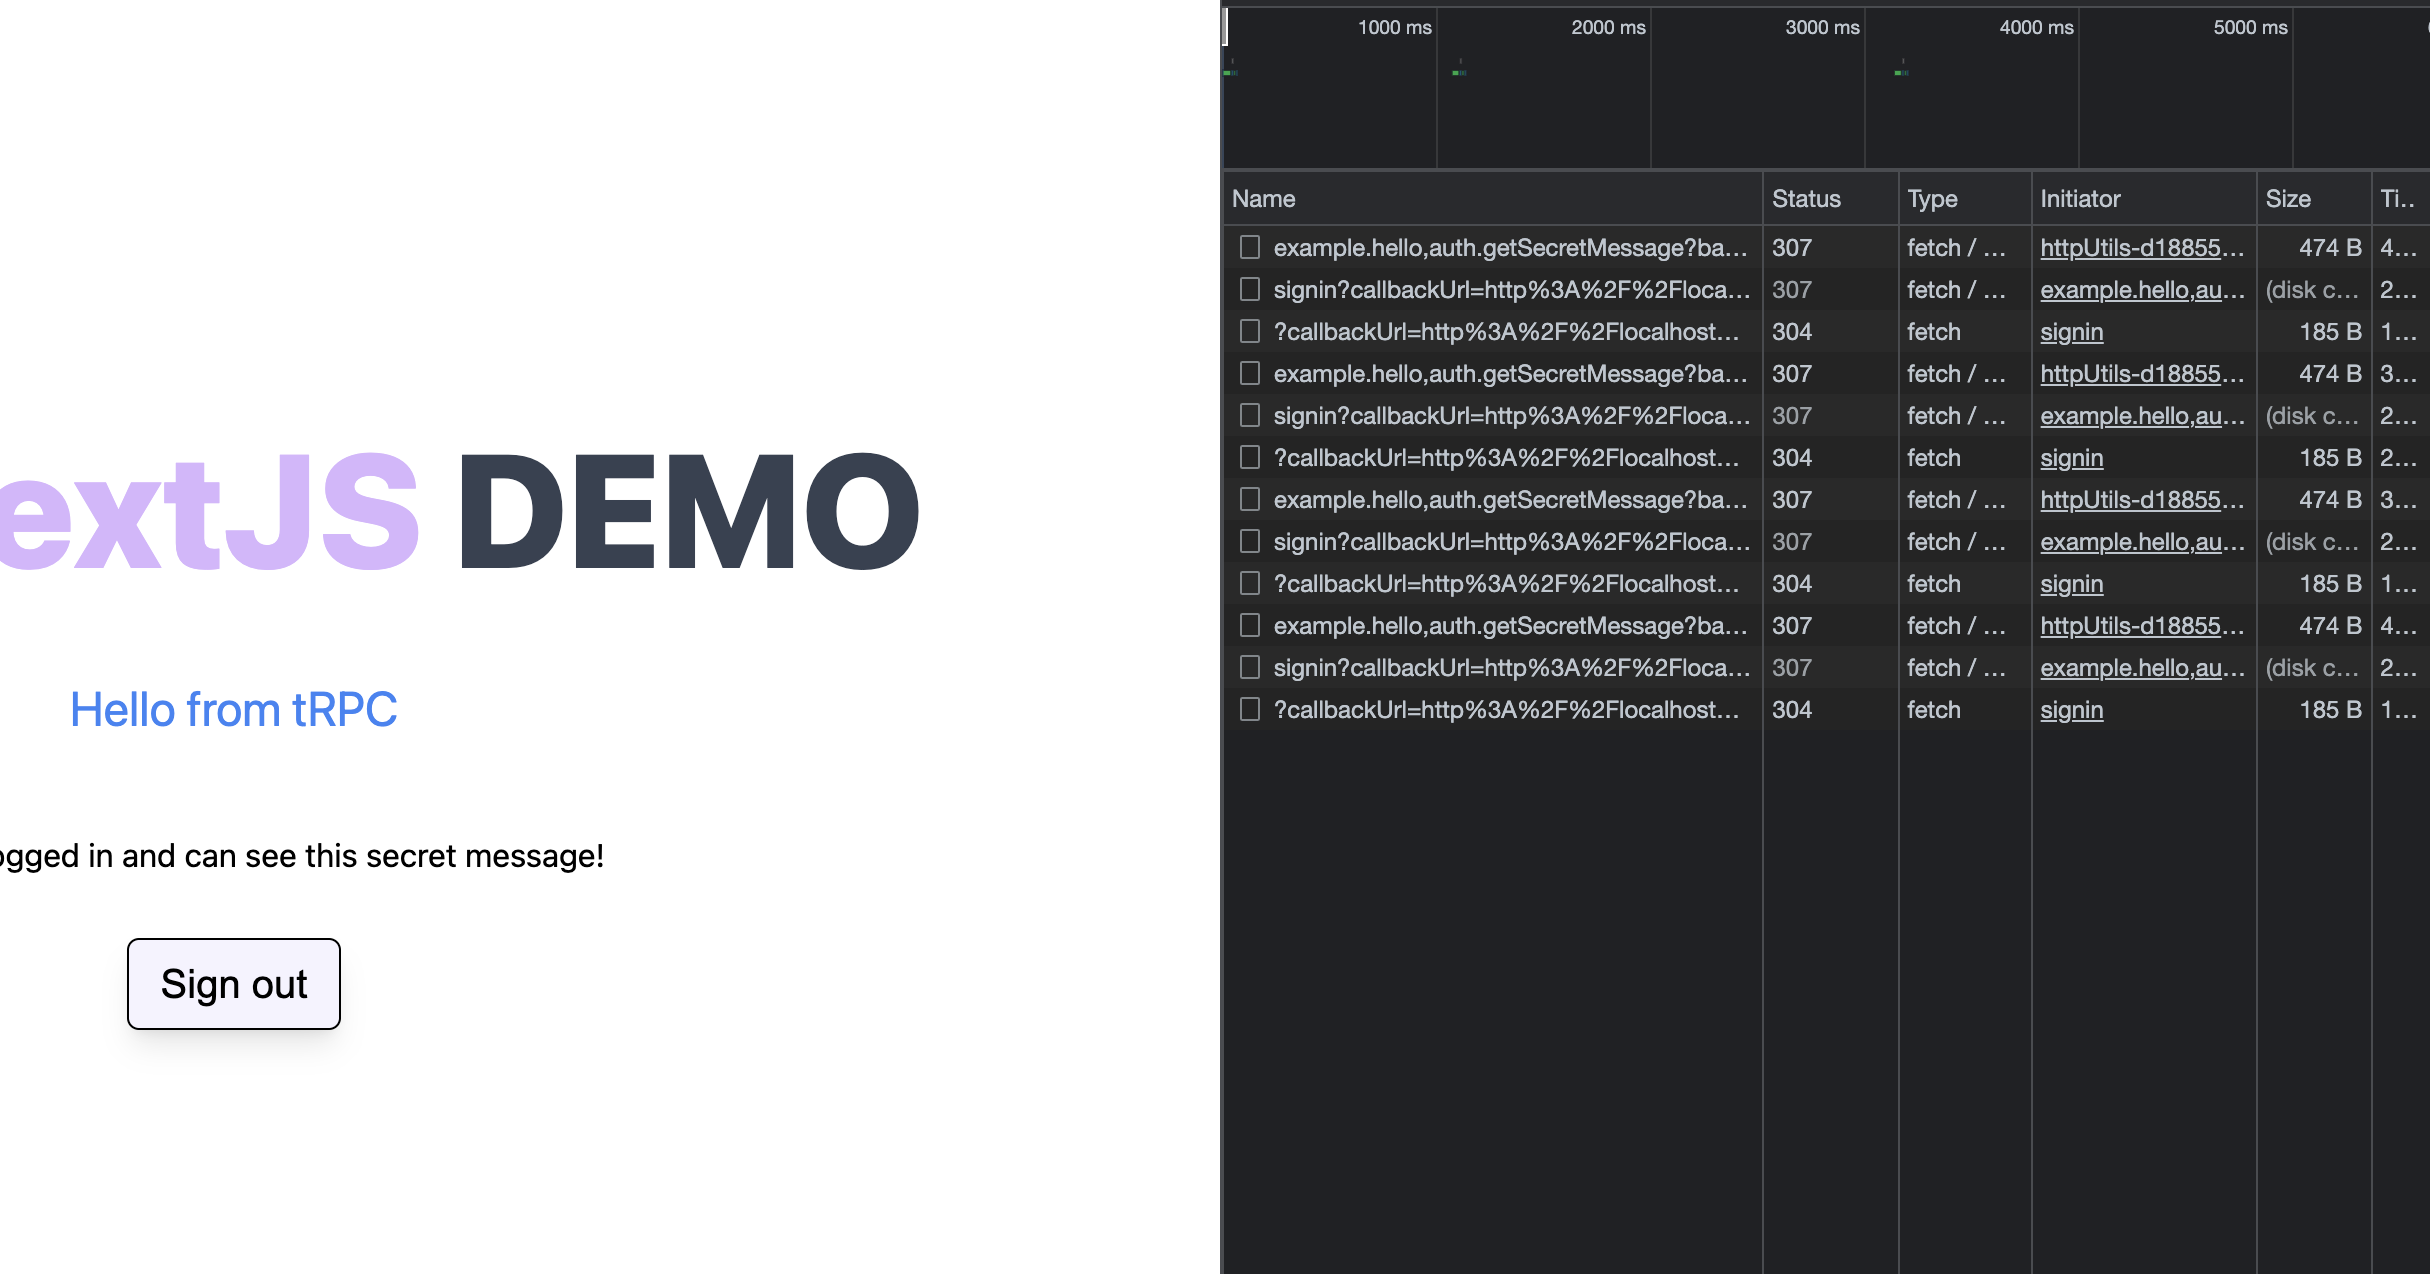This screenshot has height=1274, width=2430.
Task: Click the Sign out button
Action: (233, 984)
